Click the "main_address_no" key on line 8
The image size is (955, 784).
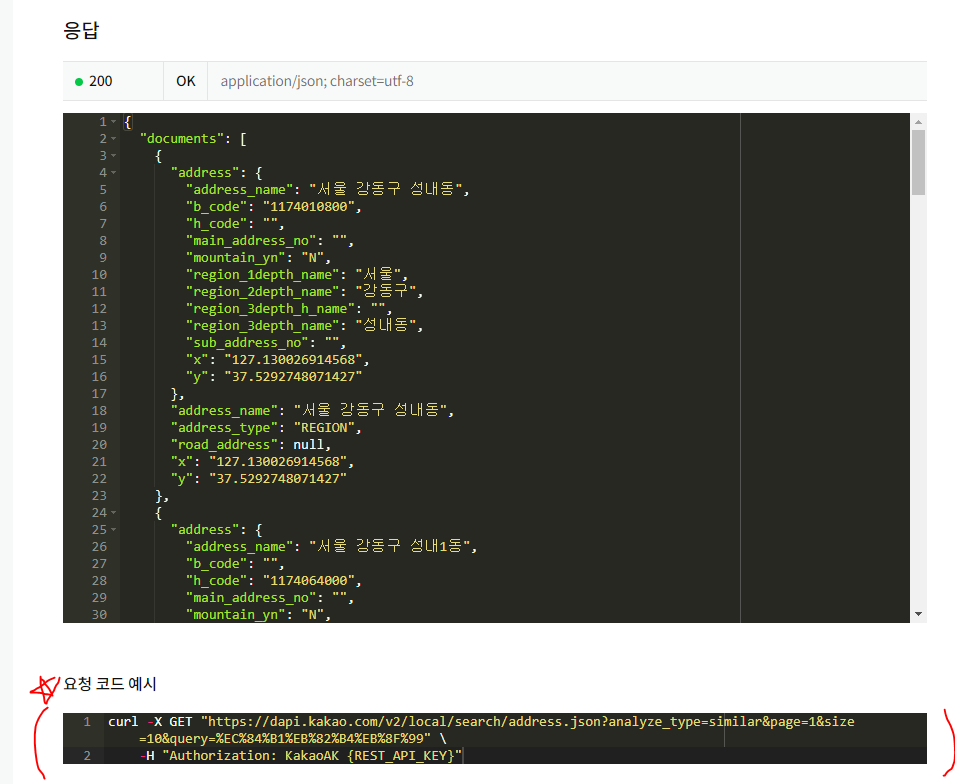click(x=251, y=241)
